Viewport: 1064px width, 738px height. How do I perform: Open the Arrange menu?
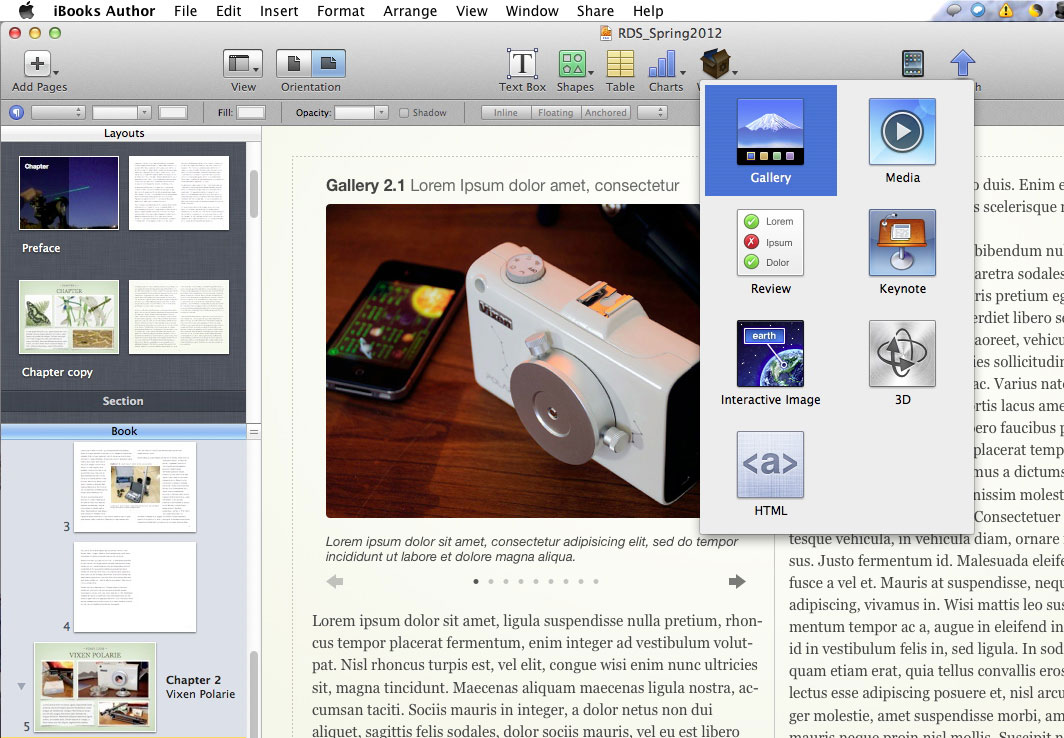coord(410,11)
